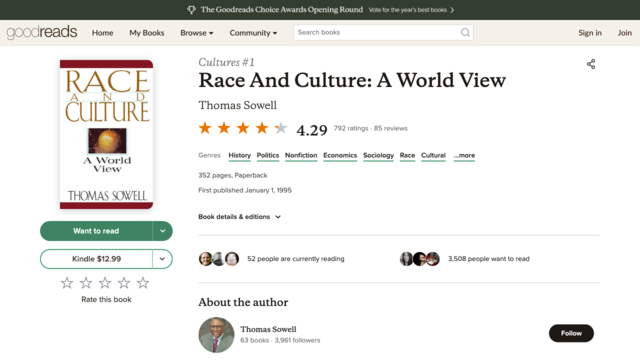This screenshot has width=640, height=360.
Task: Follow Thomas Sowell
Action: coord(571,333)
